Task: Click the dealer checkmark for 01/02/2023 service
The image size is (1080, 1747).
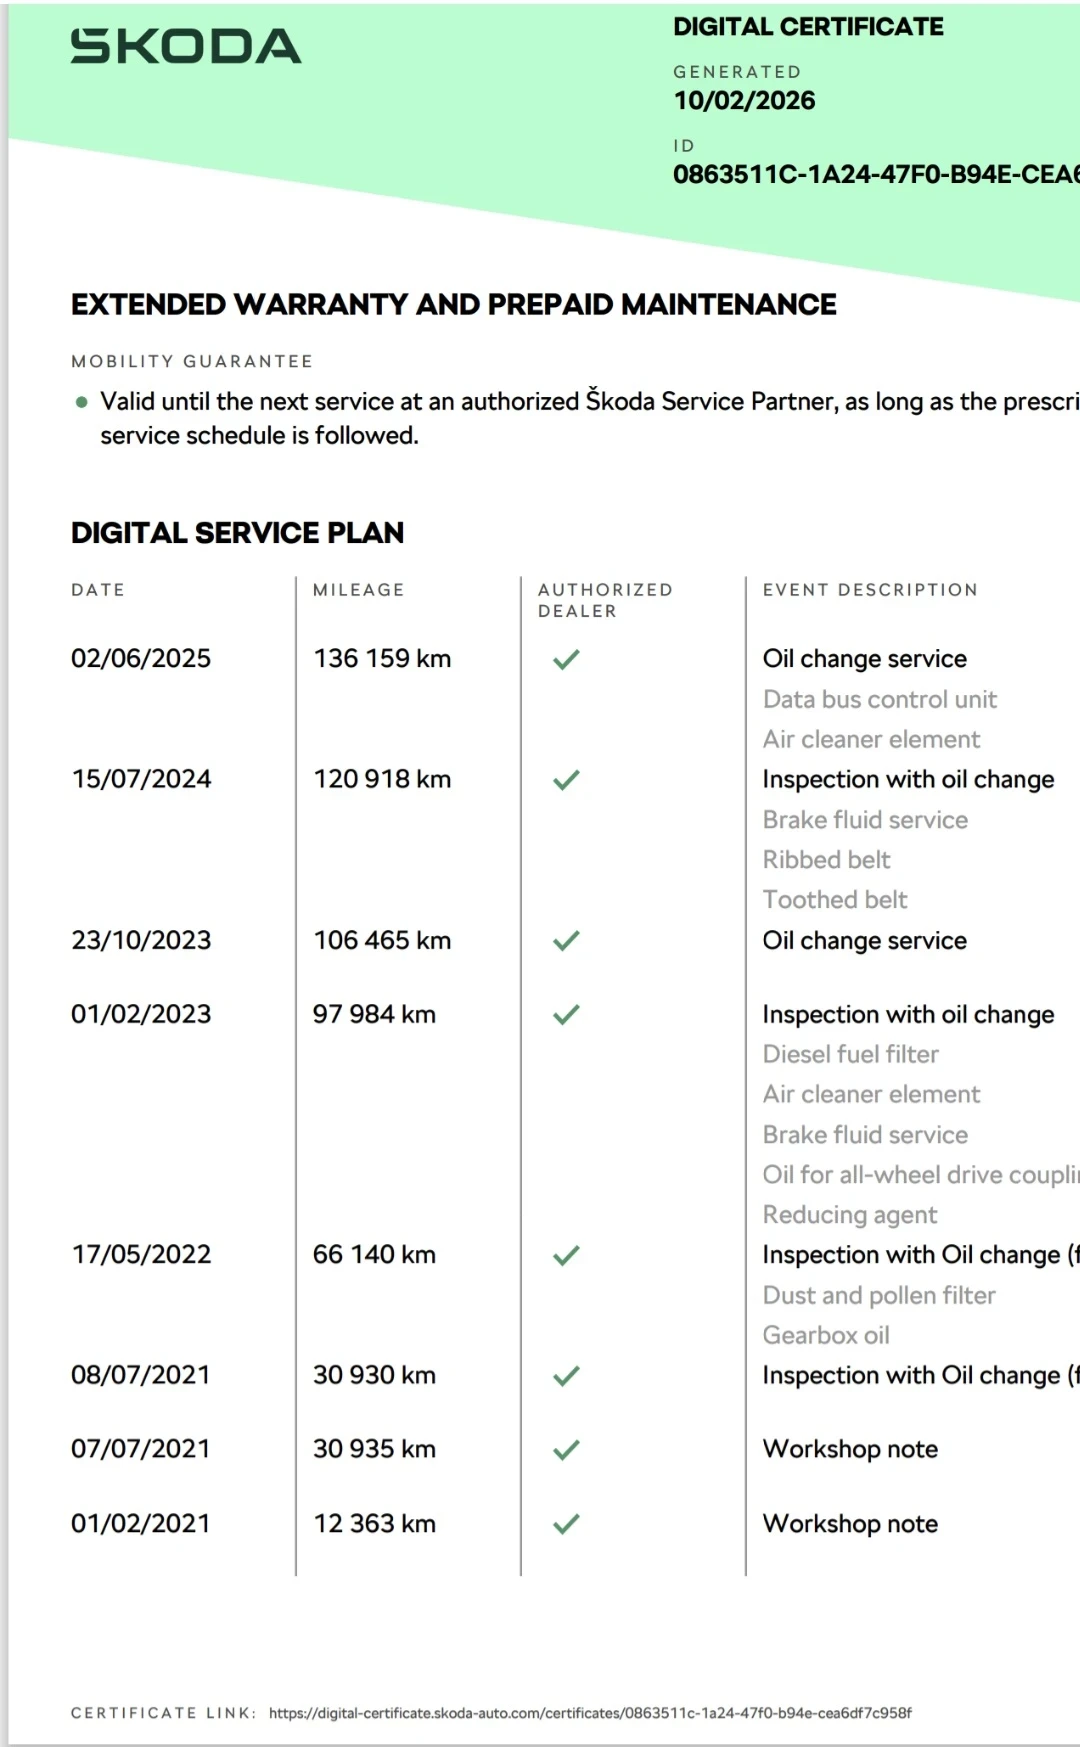Action: 566,1015
